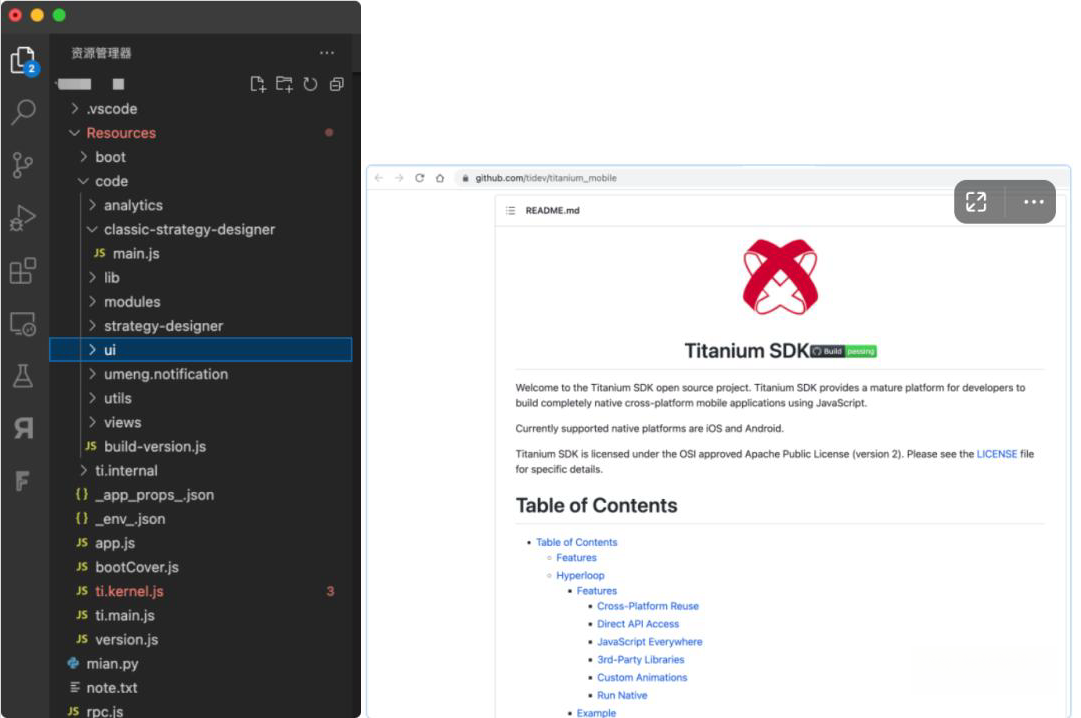The image size is (1081, 718).
Task: Click the Hyperloop link
Action: tap(580, 575)
